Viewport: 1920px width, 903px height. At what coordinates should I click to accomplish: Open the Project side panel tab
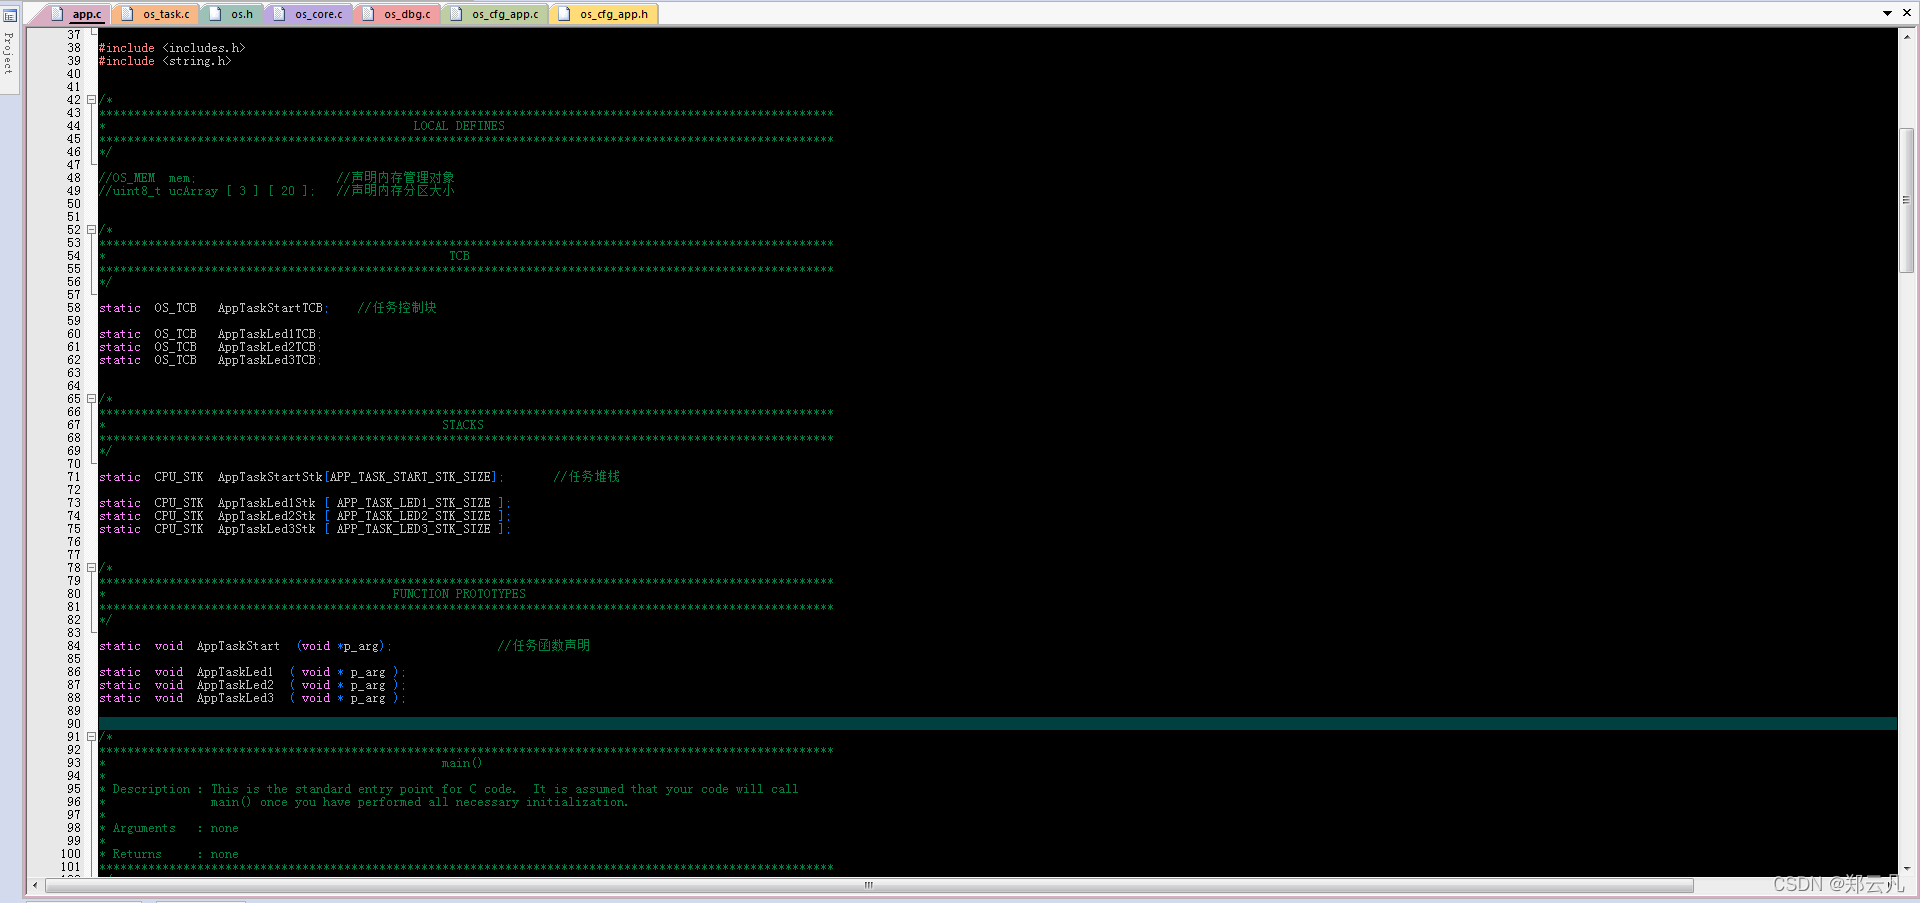(9, 52)
